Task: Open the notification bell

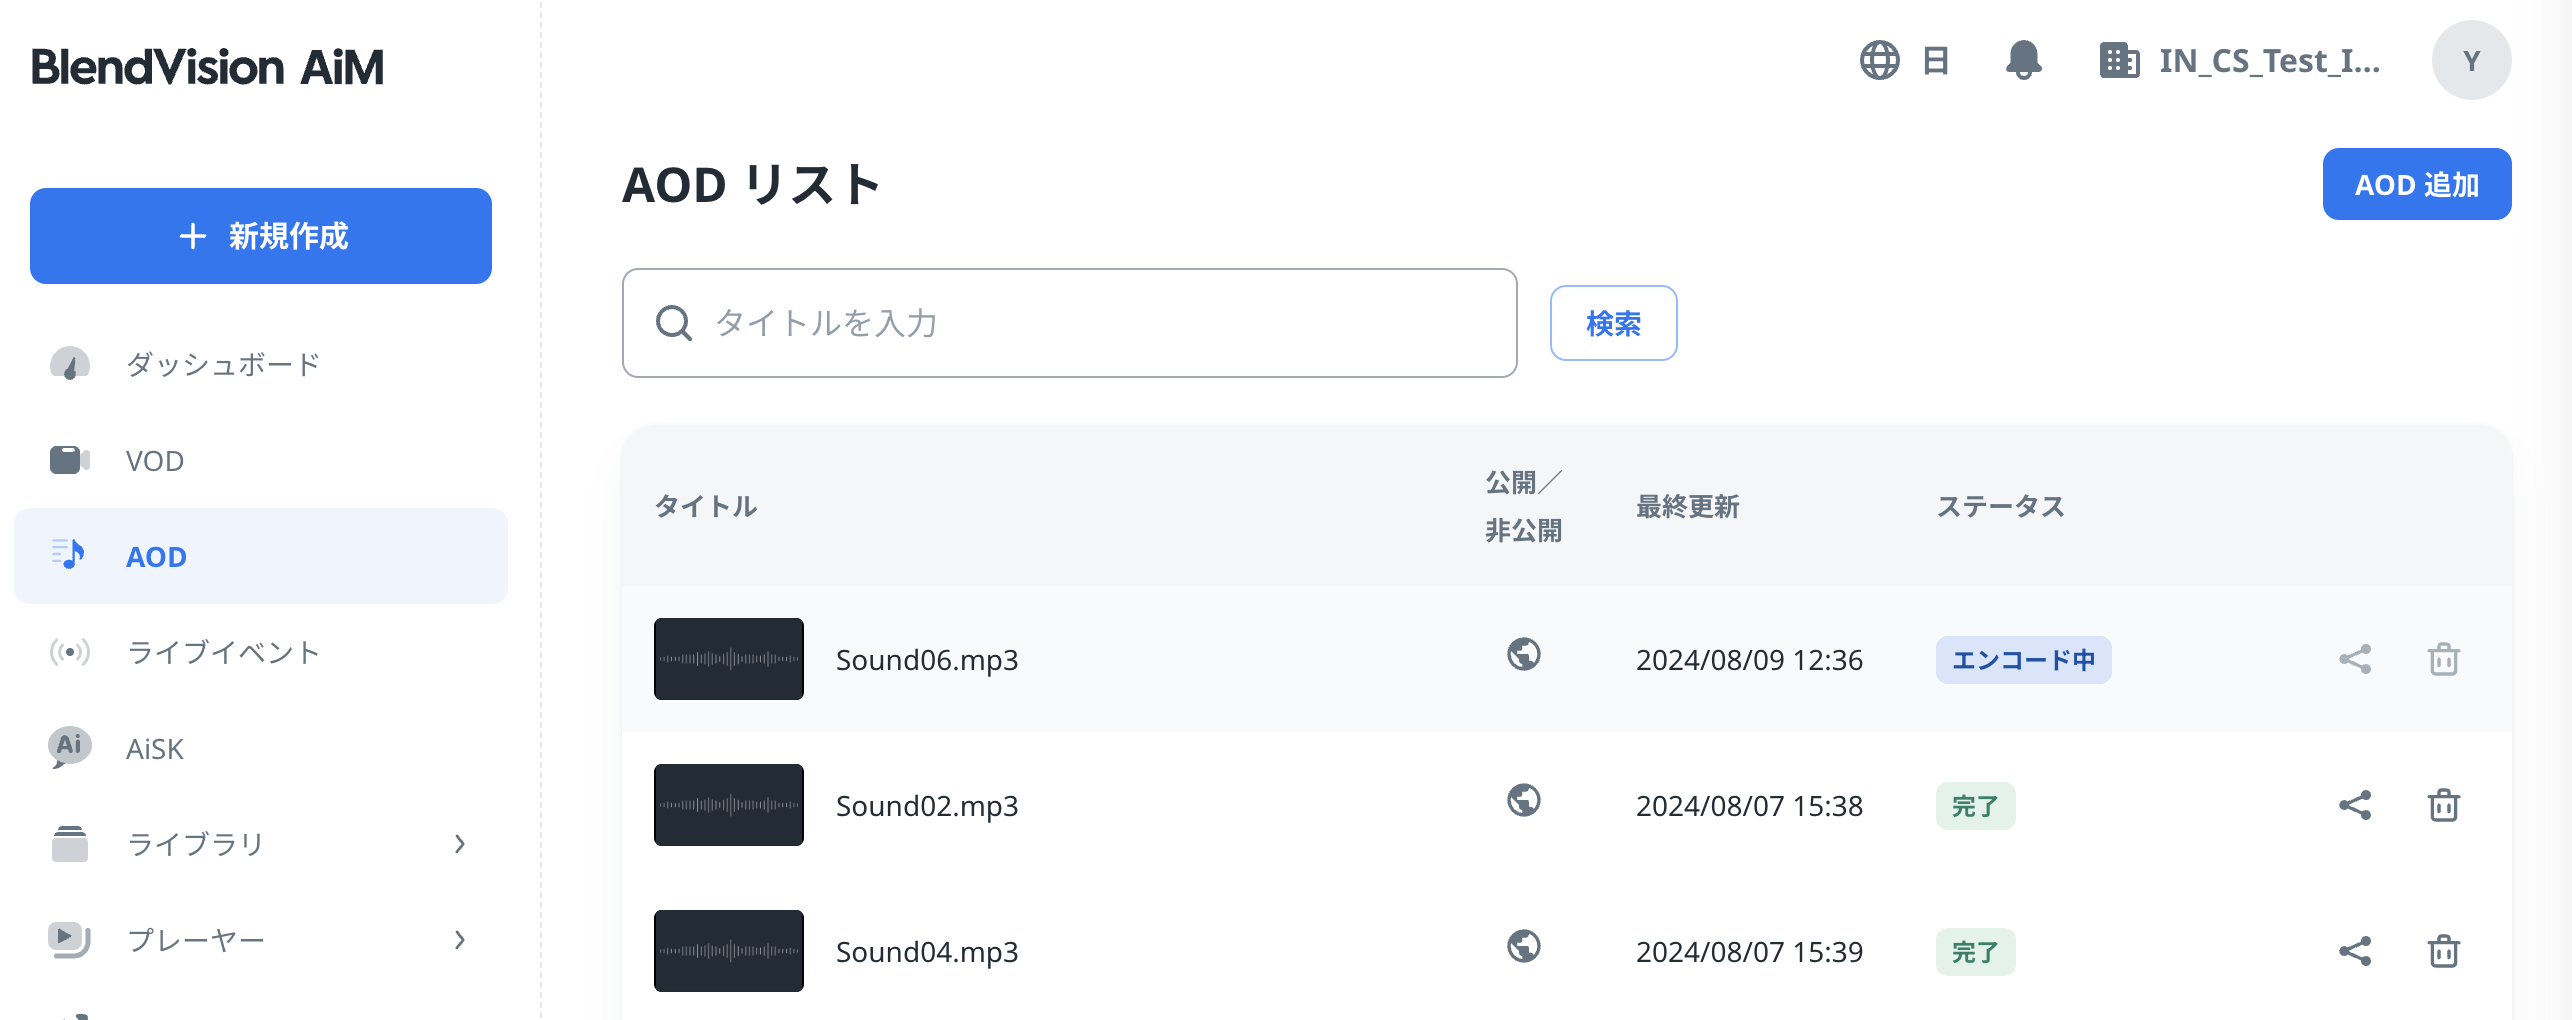Action: 2022,60
